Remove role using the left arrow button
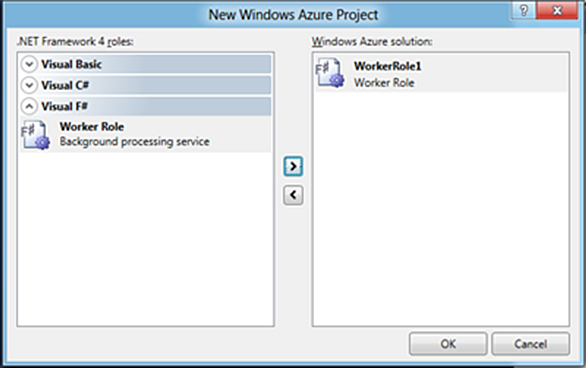This screenshot has width=586, height=368. point(293,195)
